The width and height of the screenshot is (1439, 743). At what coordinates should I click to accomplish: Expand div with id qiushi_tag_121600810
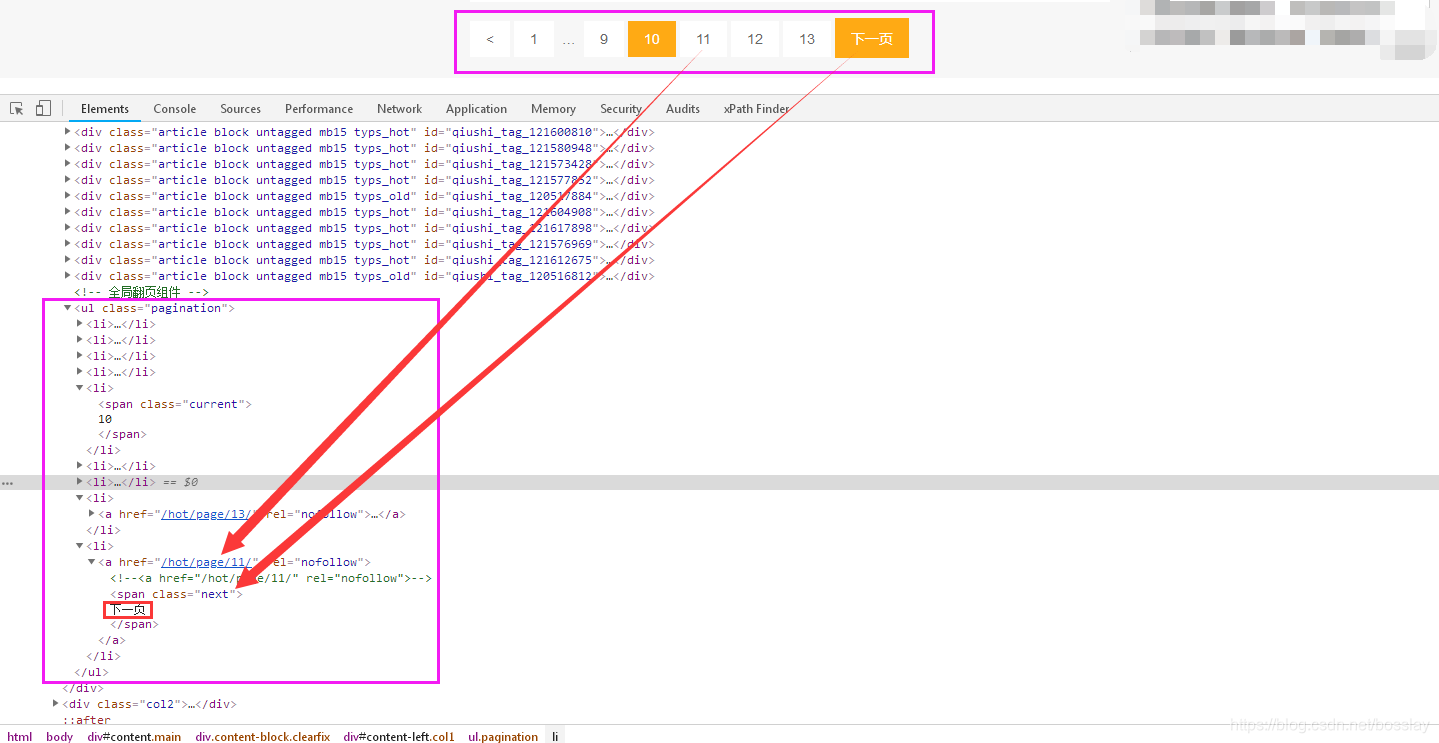pyautogui.click(x=68, y=132)
